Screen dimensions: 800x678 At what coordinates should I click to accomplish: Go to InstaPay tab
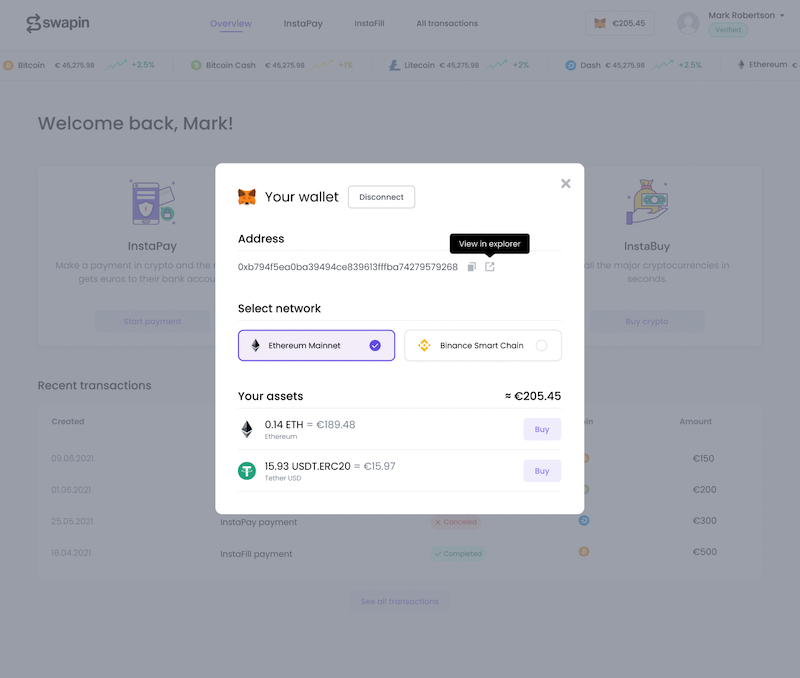tap(303, 23)
